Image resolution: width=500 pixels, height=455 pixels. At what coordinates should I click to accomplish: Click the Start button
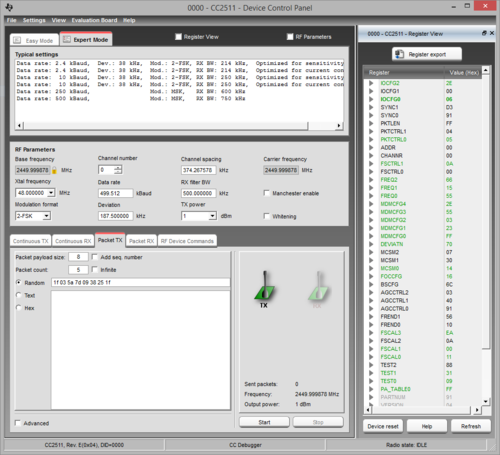point(264,422)
